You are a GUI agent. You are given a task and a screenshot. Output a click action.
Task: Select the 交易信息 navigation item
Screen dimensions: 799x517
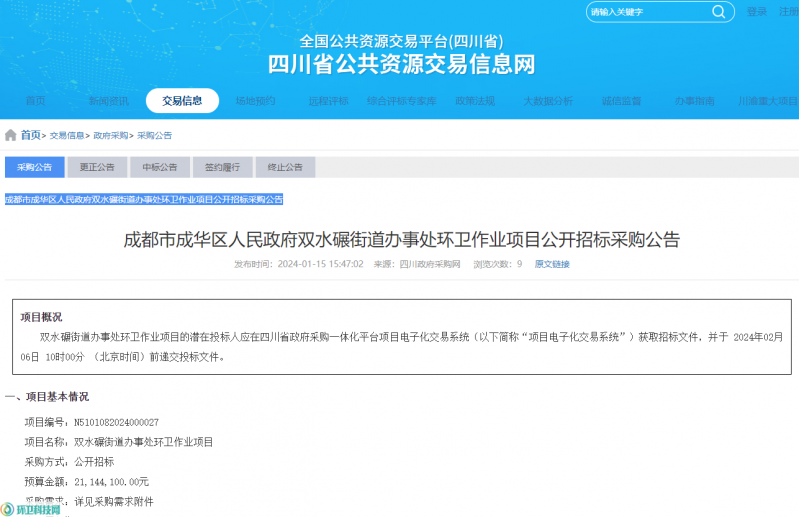182,101
